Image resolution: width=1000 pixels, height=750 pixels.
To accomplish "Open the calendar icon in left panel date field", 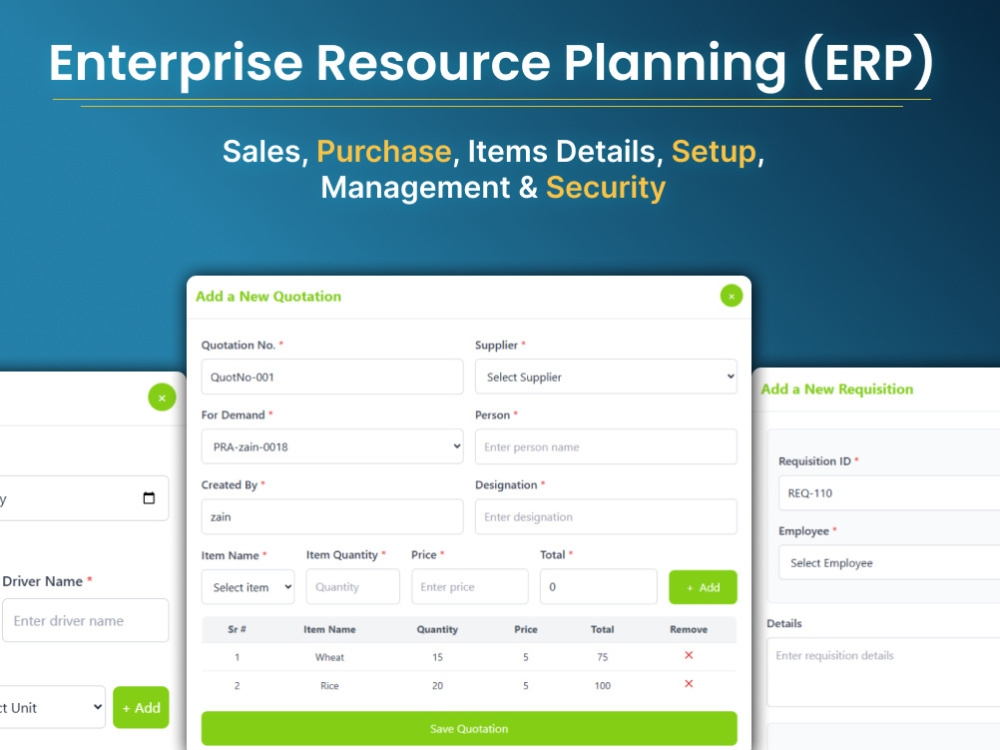I will tap(149, 498).
